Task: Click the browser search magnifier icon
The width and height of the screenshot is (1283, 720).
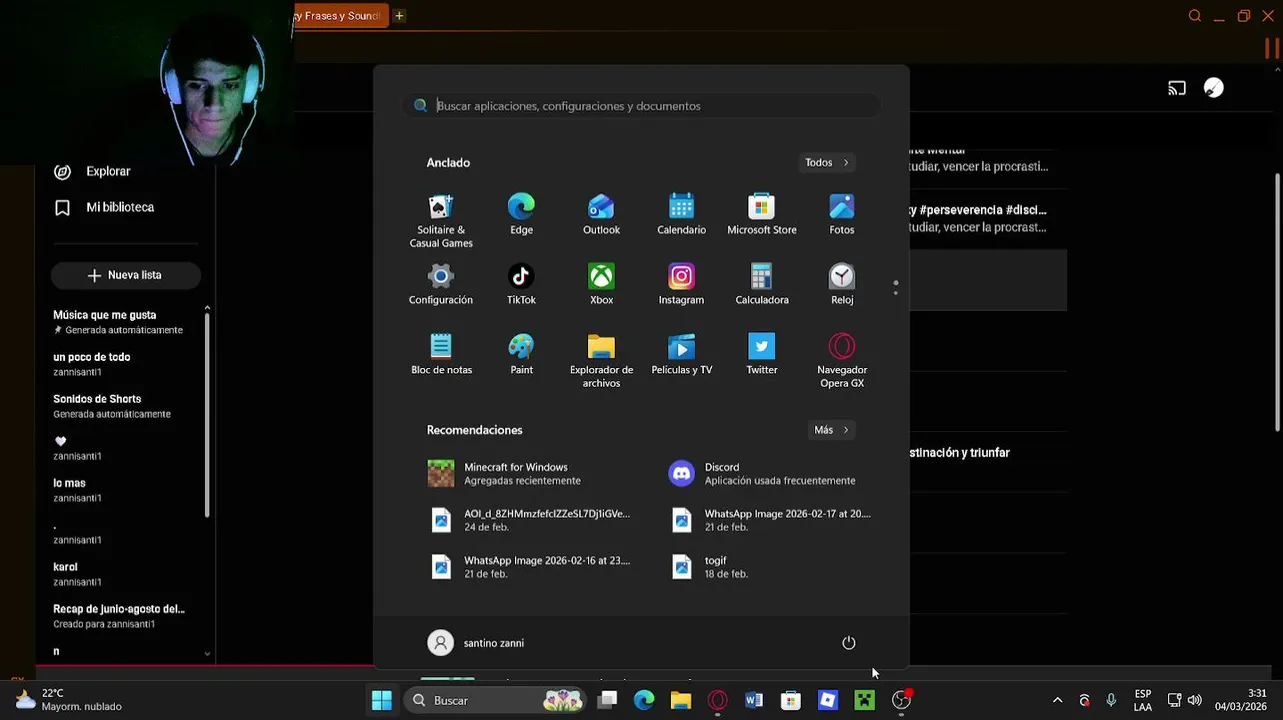Action: [x=1194, y=16]
